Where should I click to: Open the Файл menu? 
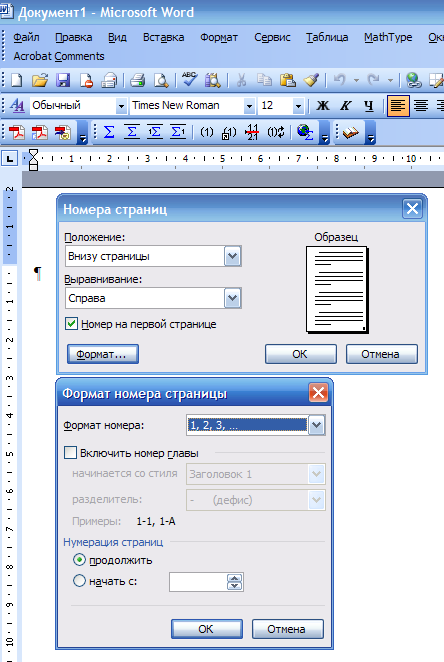click(x=26, y=37)
